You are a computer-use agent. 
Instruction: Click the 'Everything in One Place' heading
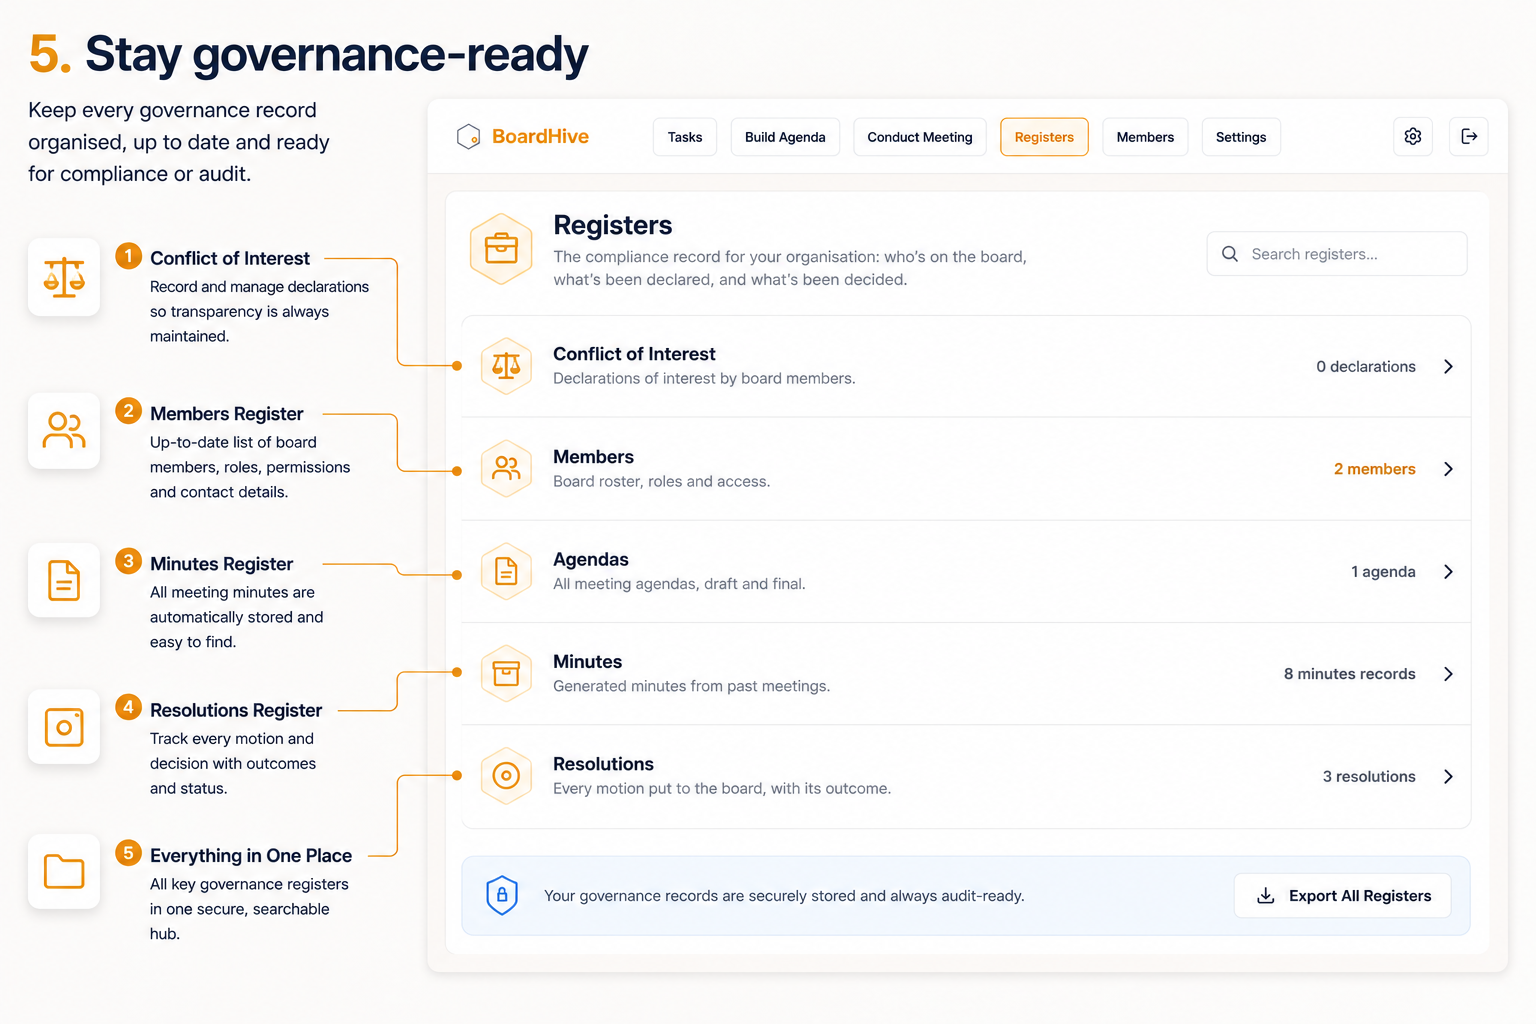(251, 856)
